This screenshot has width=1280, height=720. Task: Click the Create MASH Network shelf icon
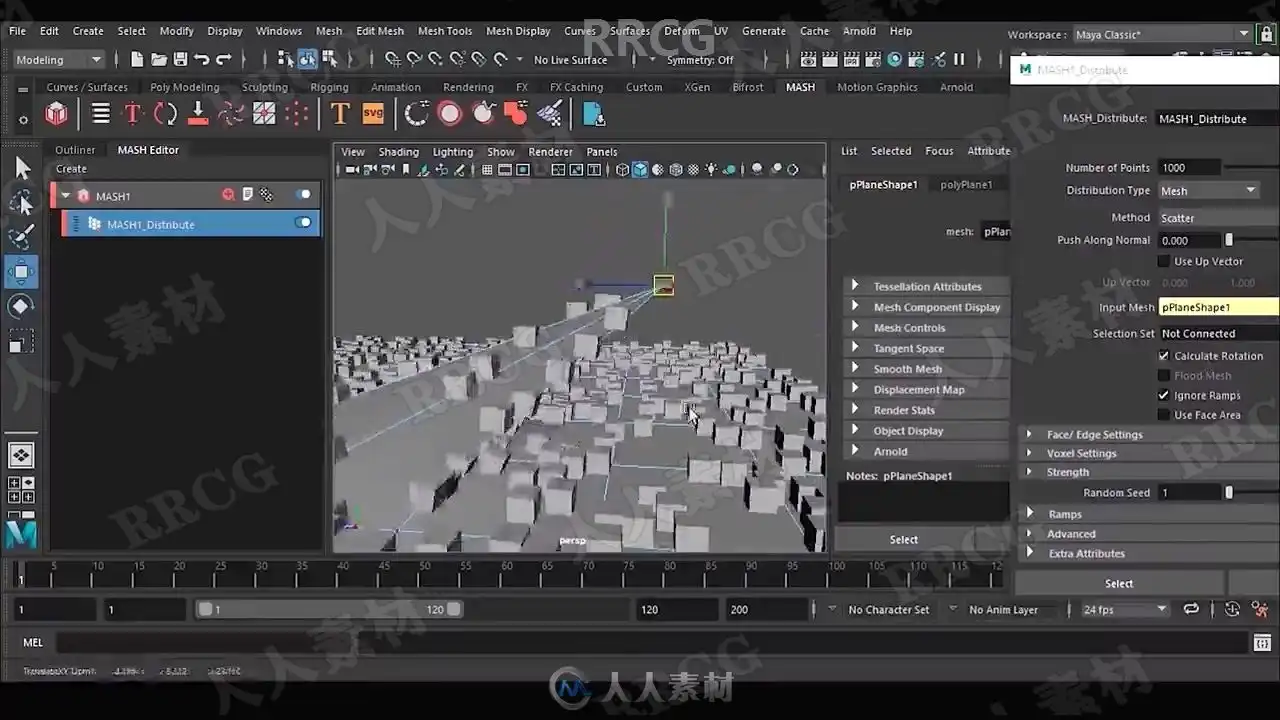click(x=57, y=114)
